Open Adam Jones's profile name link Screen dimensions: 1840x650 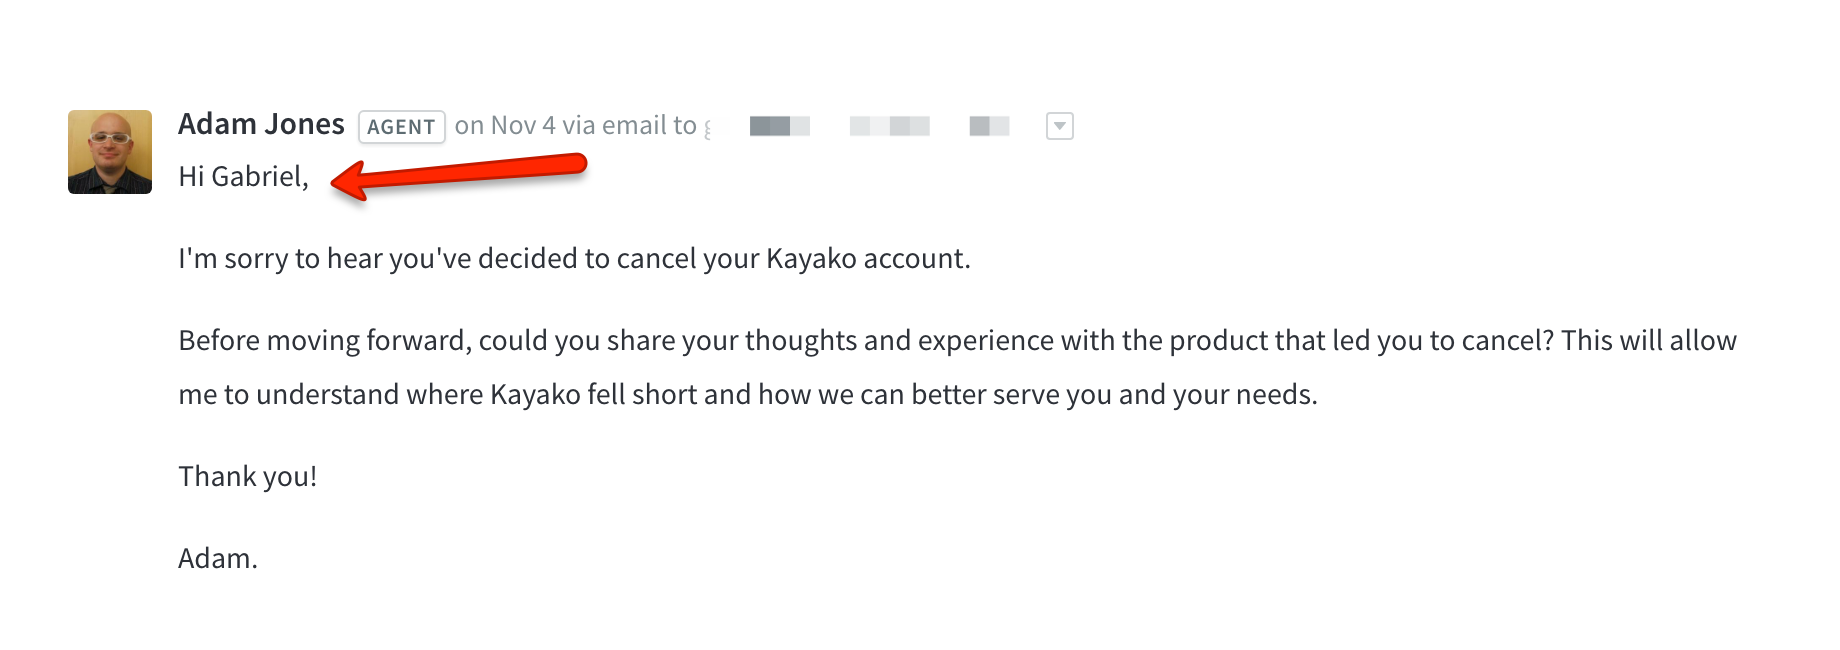tap(261, 124)
